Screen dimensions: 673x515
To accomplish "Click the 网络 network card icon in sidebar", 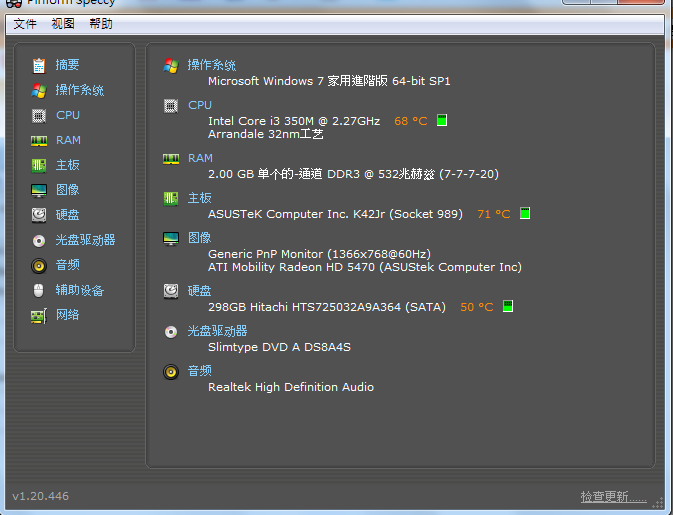I will [39, 316].
